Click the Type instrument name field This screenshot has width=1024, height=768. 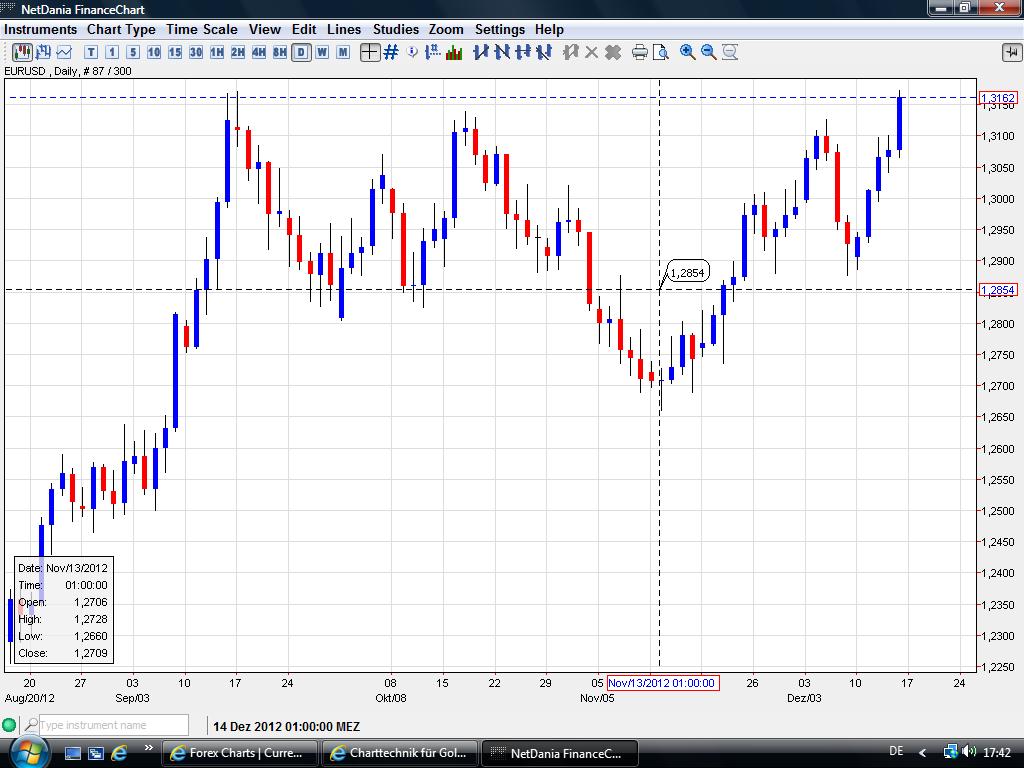point(114,725)
